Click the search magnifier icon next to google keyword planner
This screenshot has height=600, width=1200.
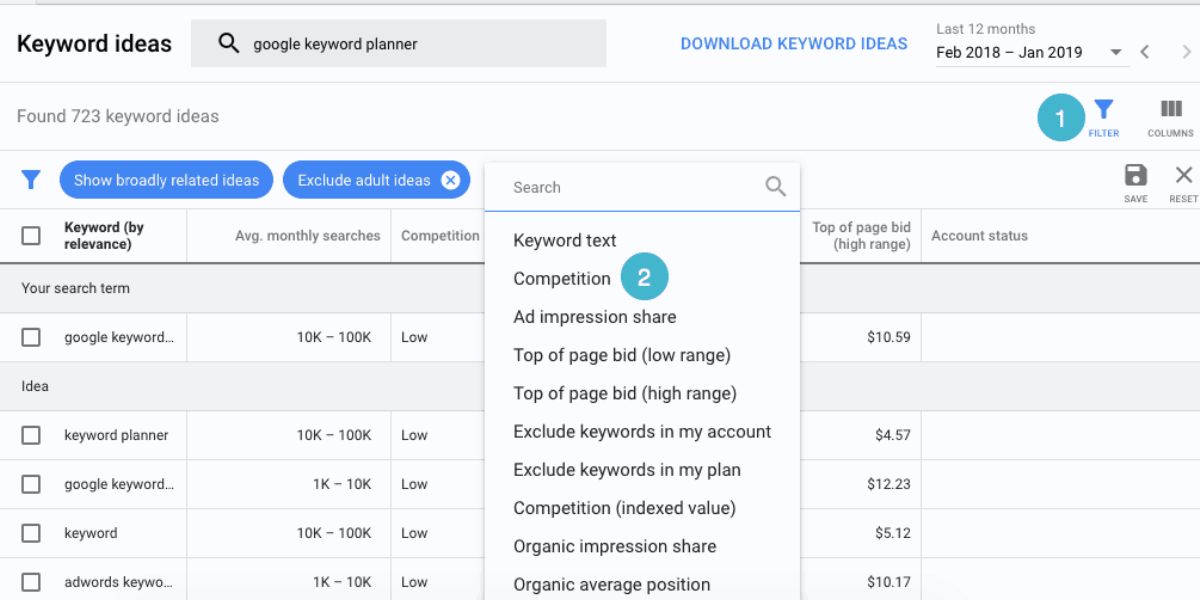coord(229,44)
